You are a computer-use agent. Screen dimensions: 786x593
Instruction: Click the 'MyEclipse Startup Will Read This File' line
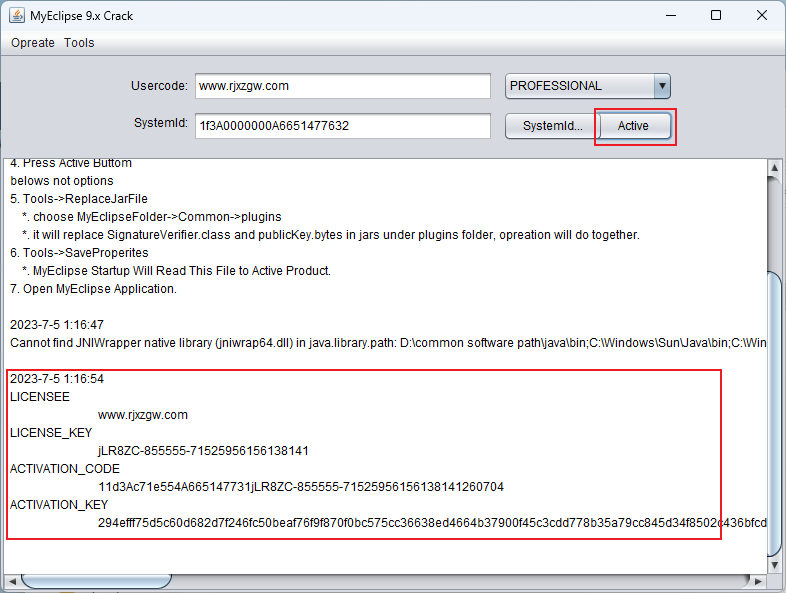coord(176,271)
